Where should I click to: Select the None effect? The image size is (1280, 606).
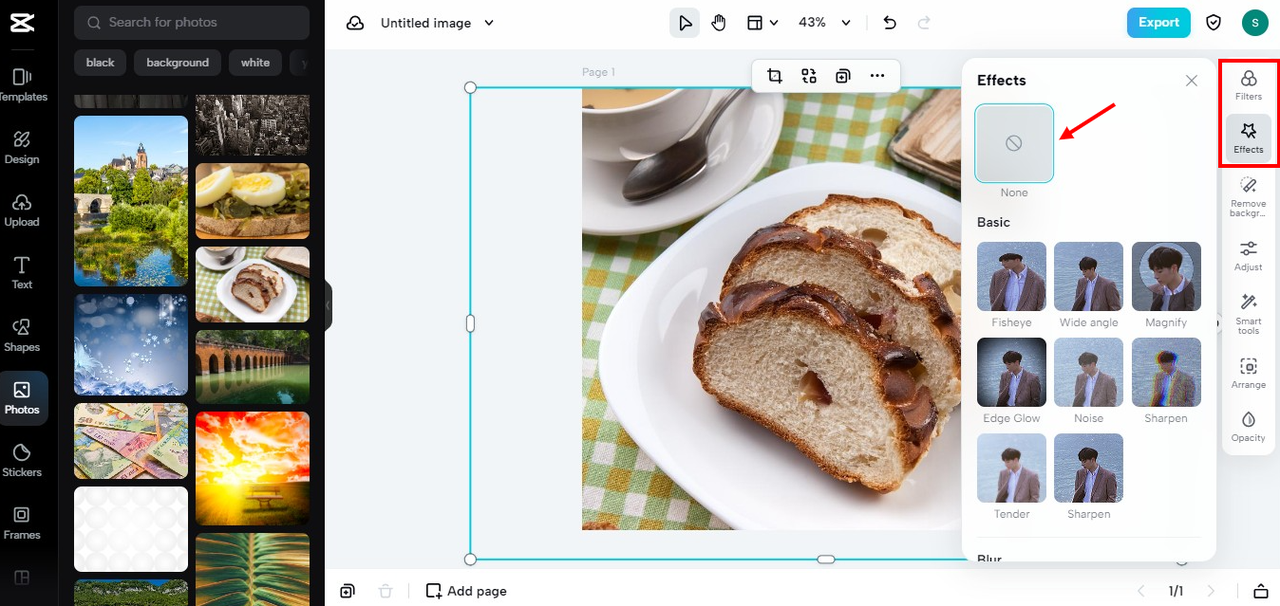point(1014,143)
